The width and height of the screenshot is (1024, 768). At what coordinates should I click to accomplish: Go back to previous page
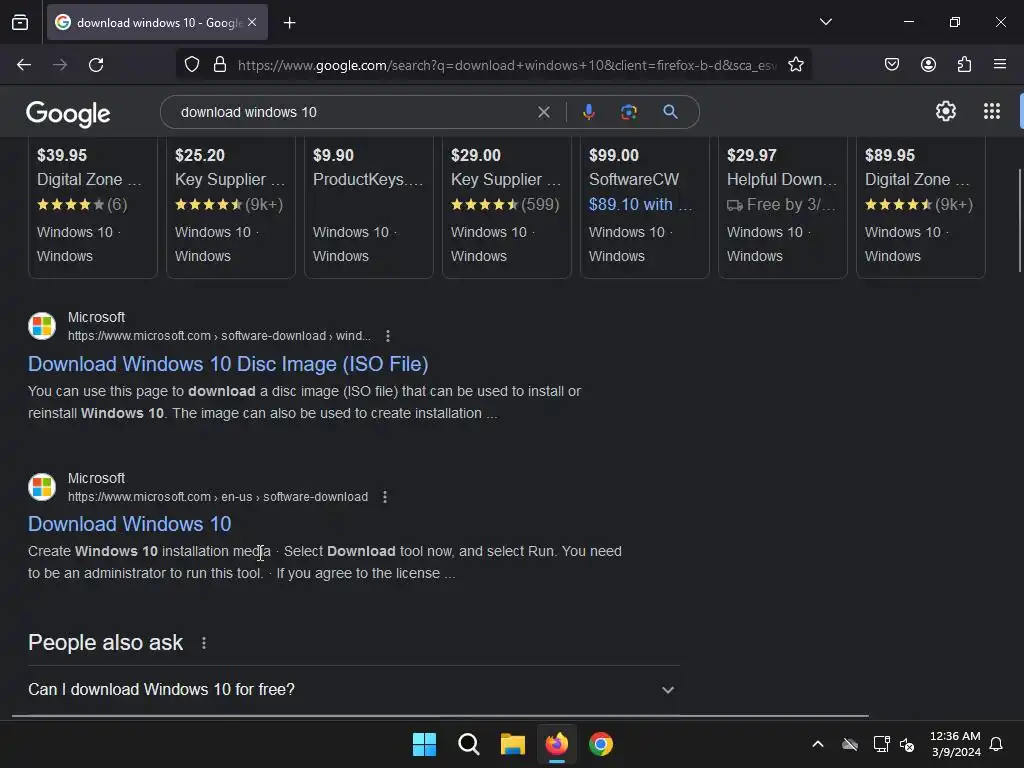coord(24,65)
